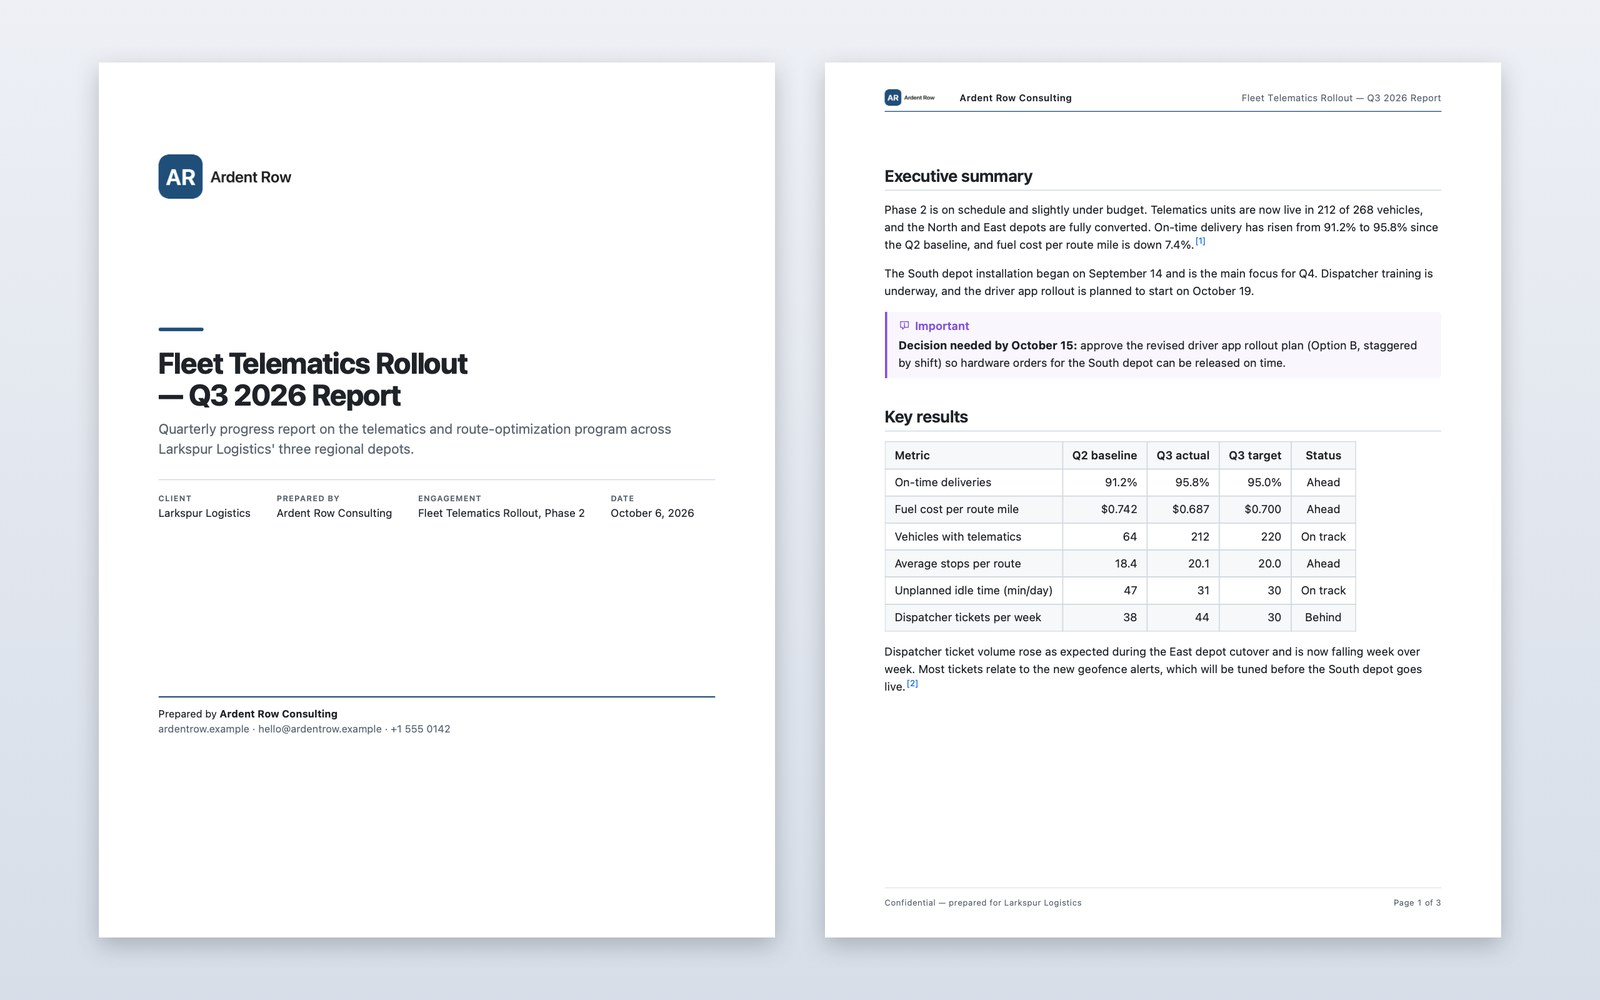The height and width of the screenshot is (1000, 1600).
Task: Click 'Ardent Row Consulting' under Prepared By
Action: point(334,513)
